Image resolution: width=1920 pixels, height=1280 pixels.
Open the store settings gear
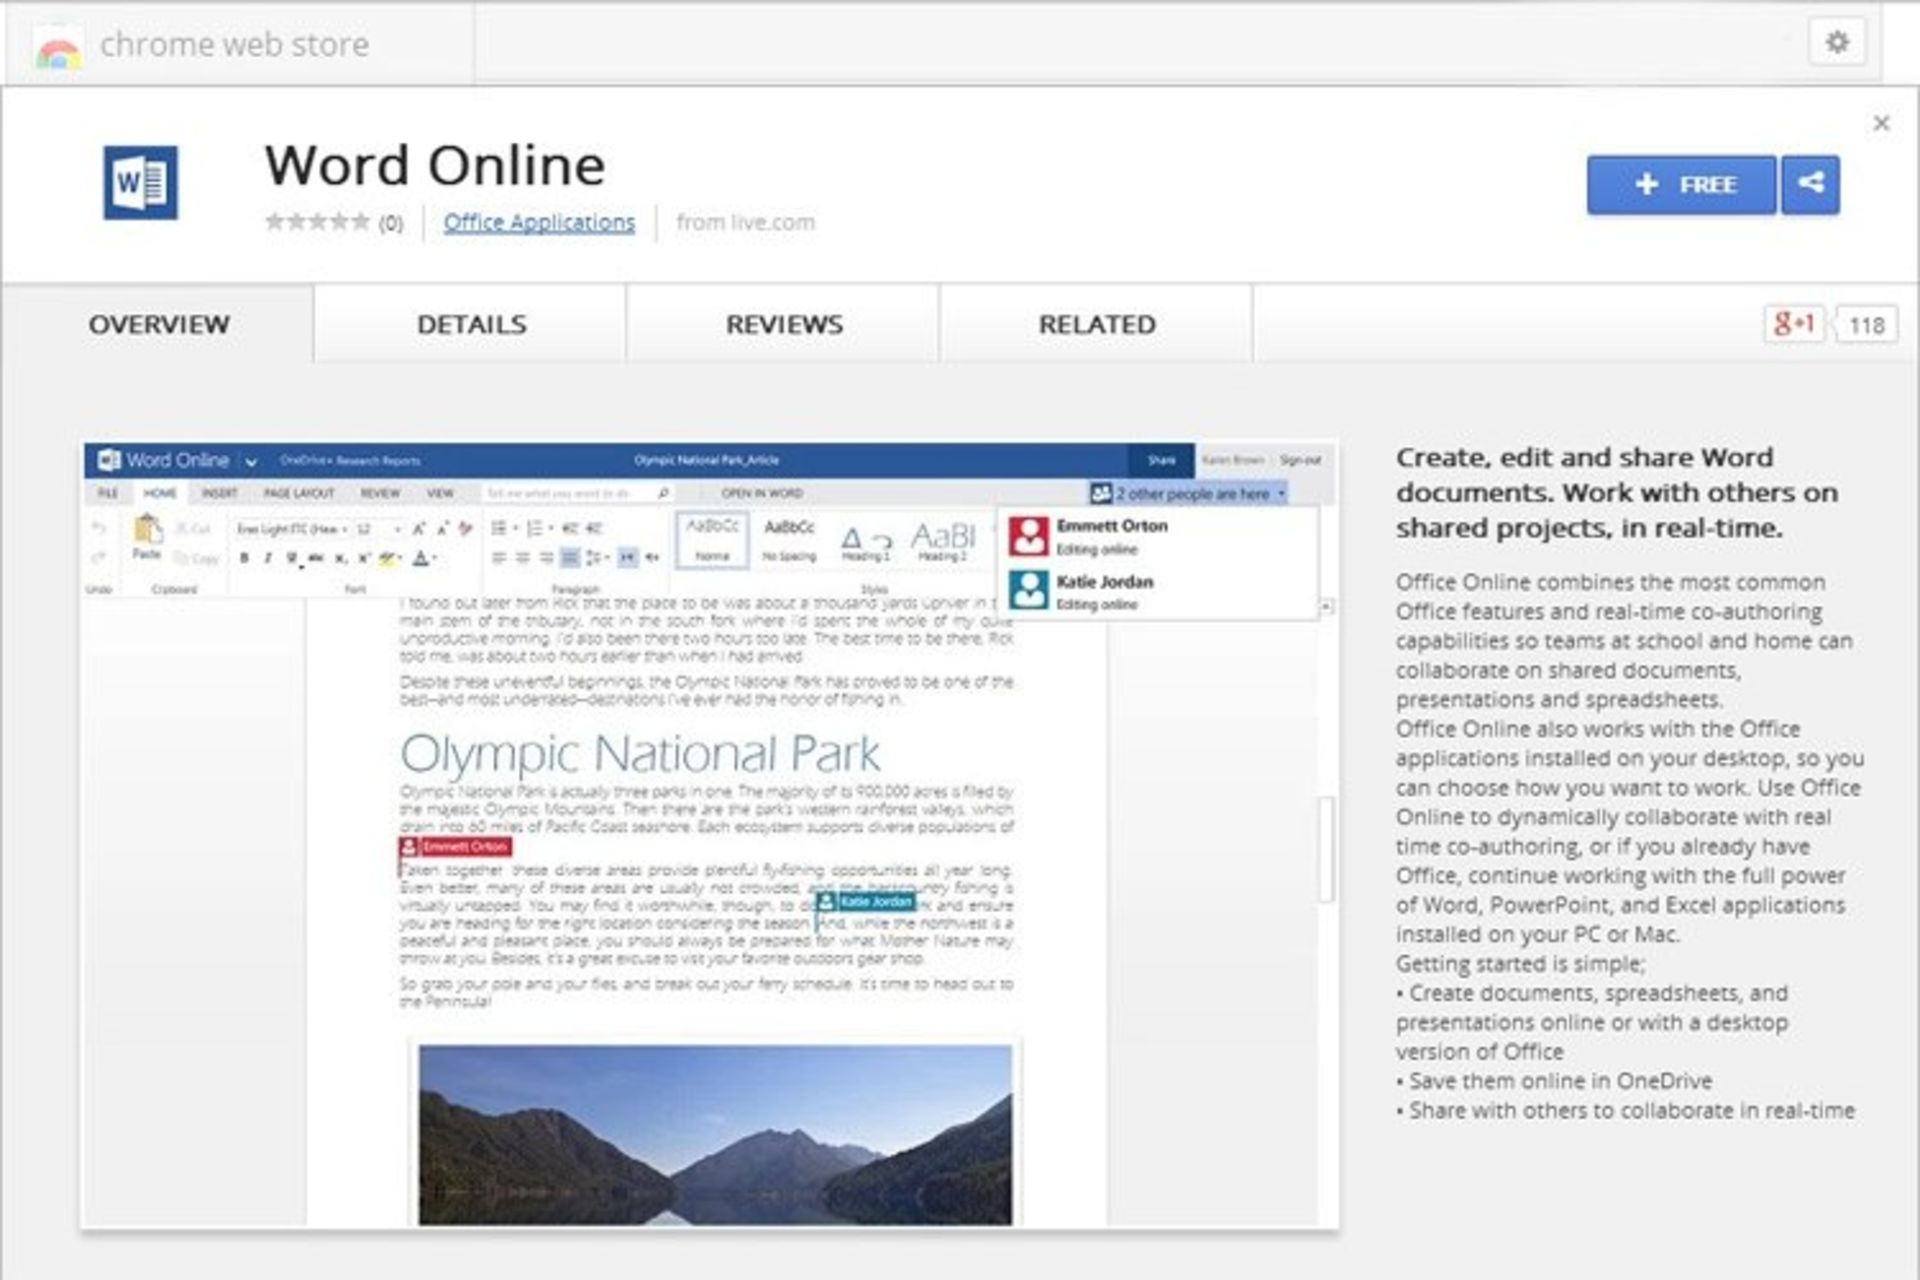(x=1837, y=43)
